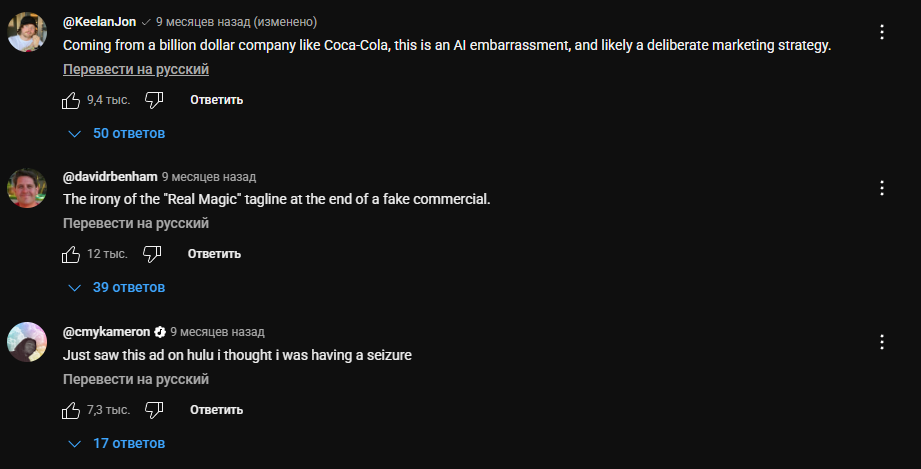The height and width of the screenshot is (469, 921).
Task: Like the @davidrbenham comment
Action: click(71, 254)
